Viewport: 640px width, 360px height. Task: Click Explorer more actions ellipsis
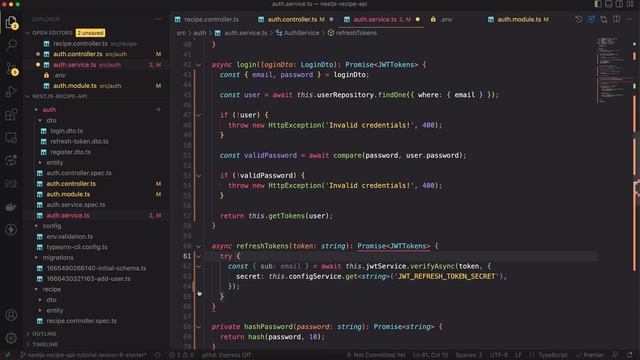pyautogui.click(x=158, y=19)
